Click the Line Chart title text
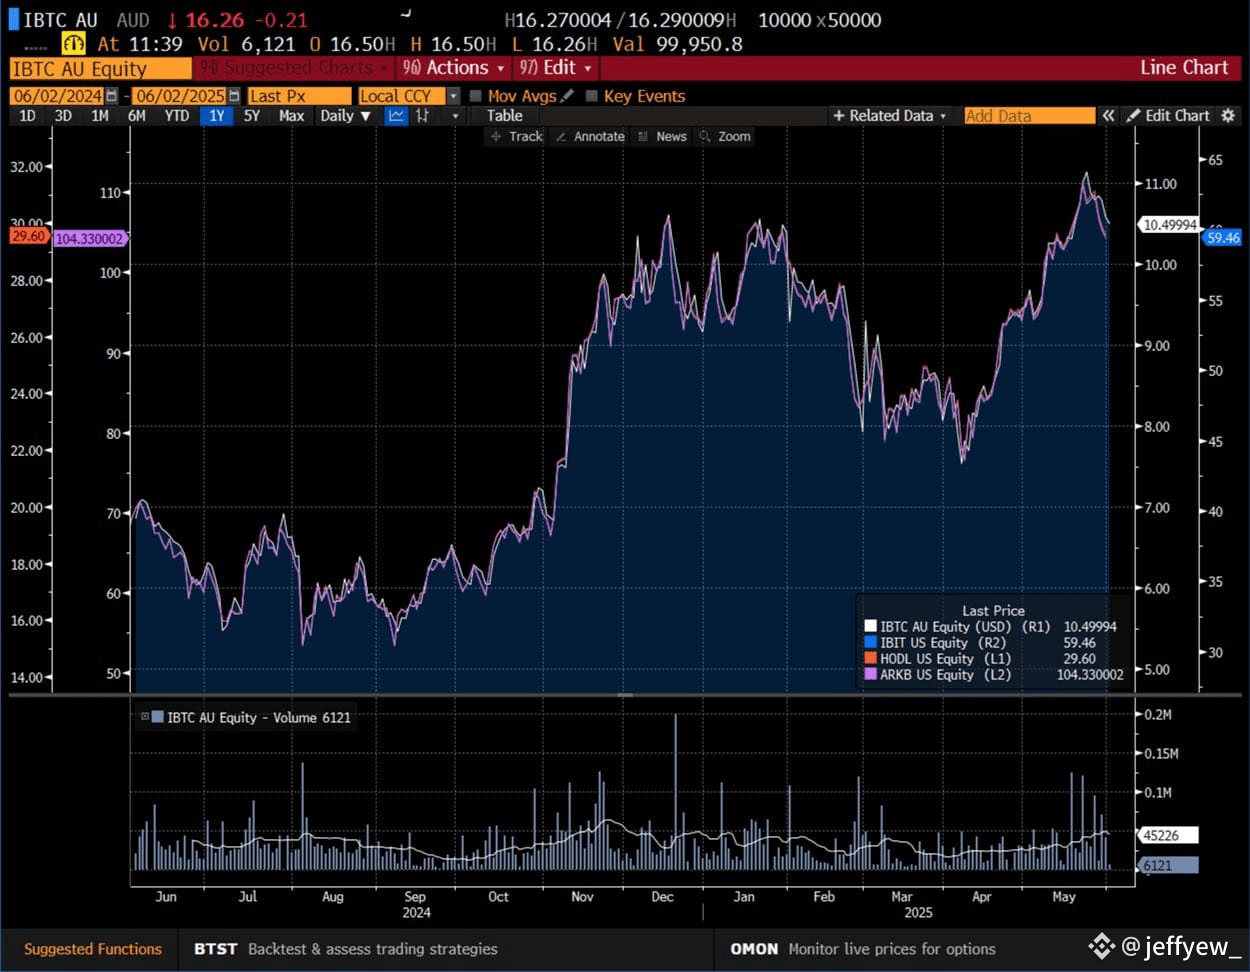This screenshot has height=972, width=1250. tap(1184, 68)
